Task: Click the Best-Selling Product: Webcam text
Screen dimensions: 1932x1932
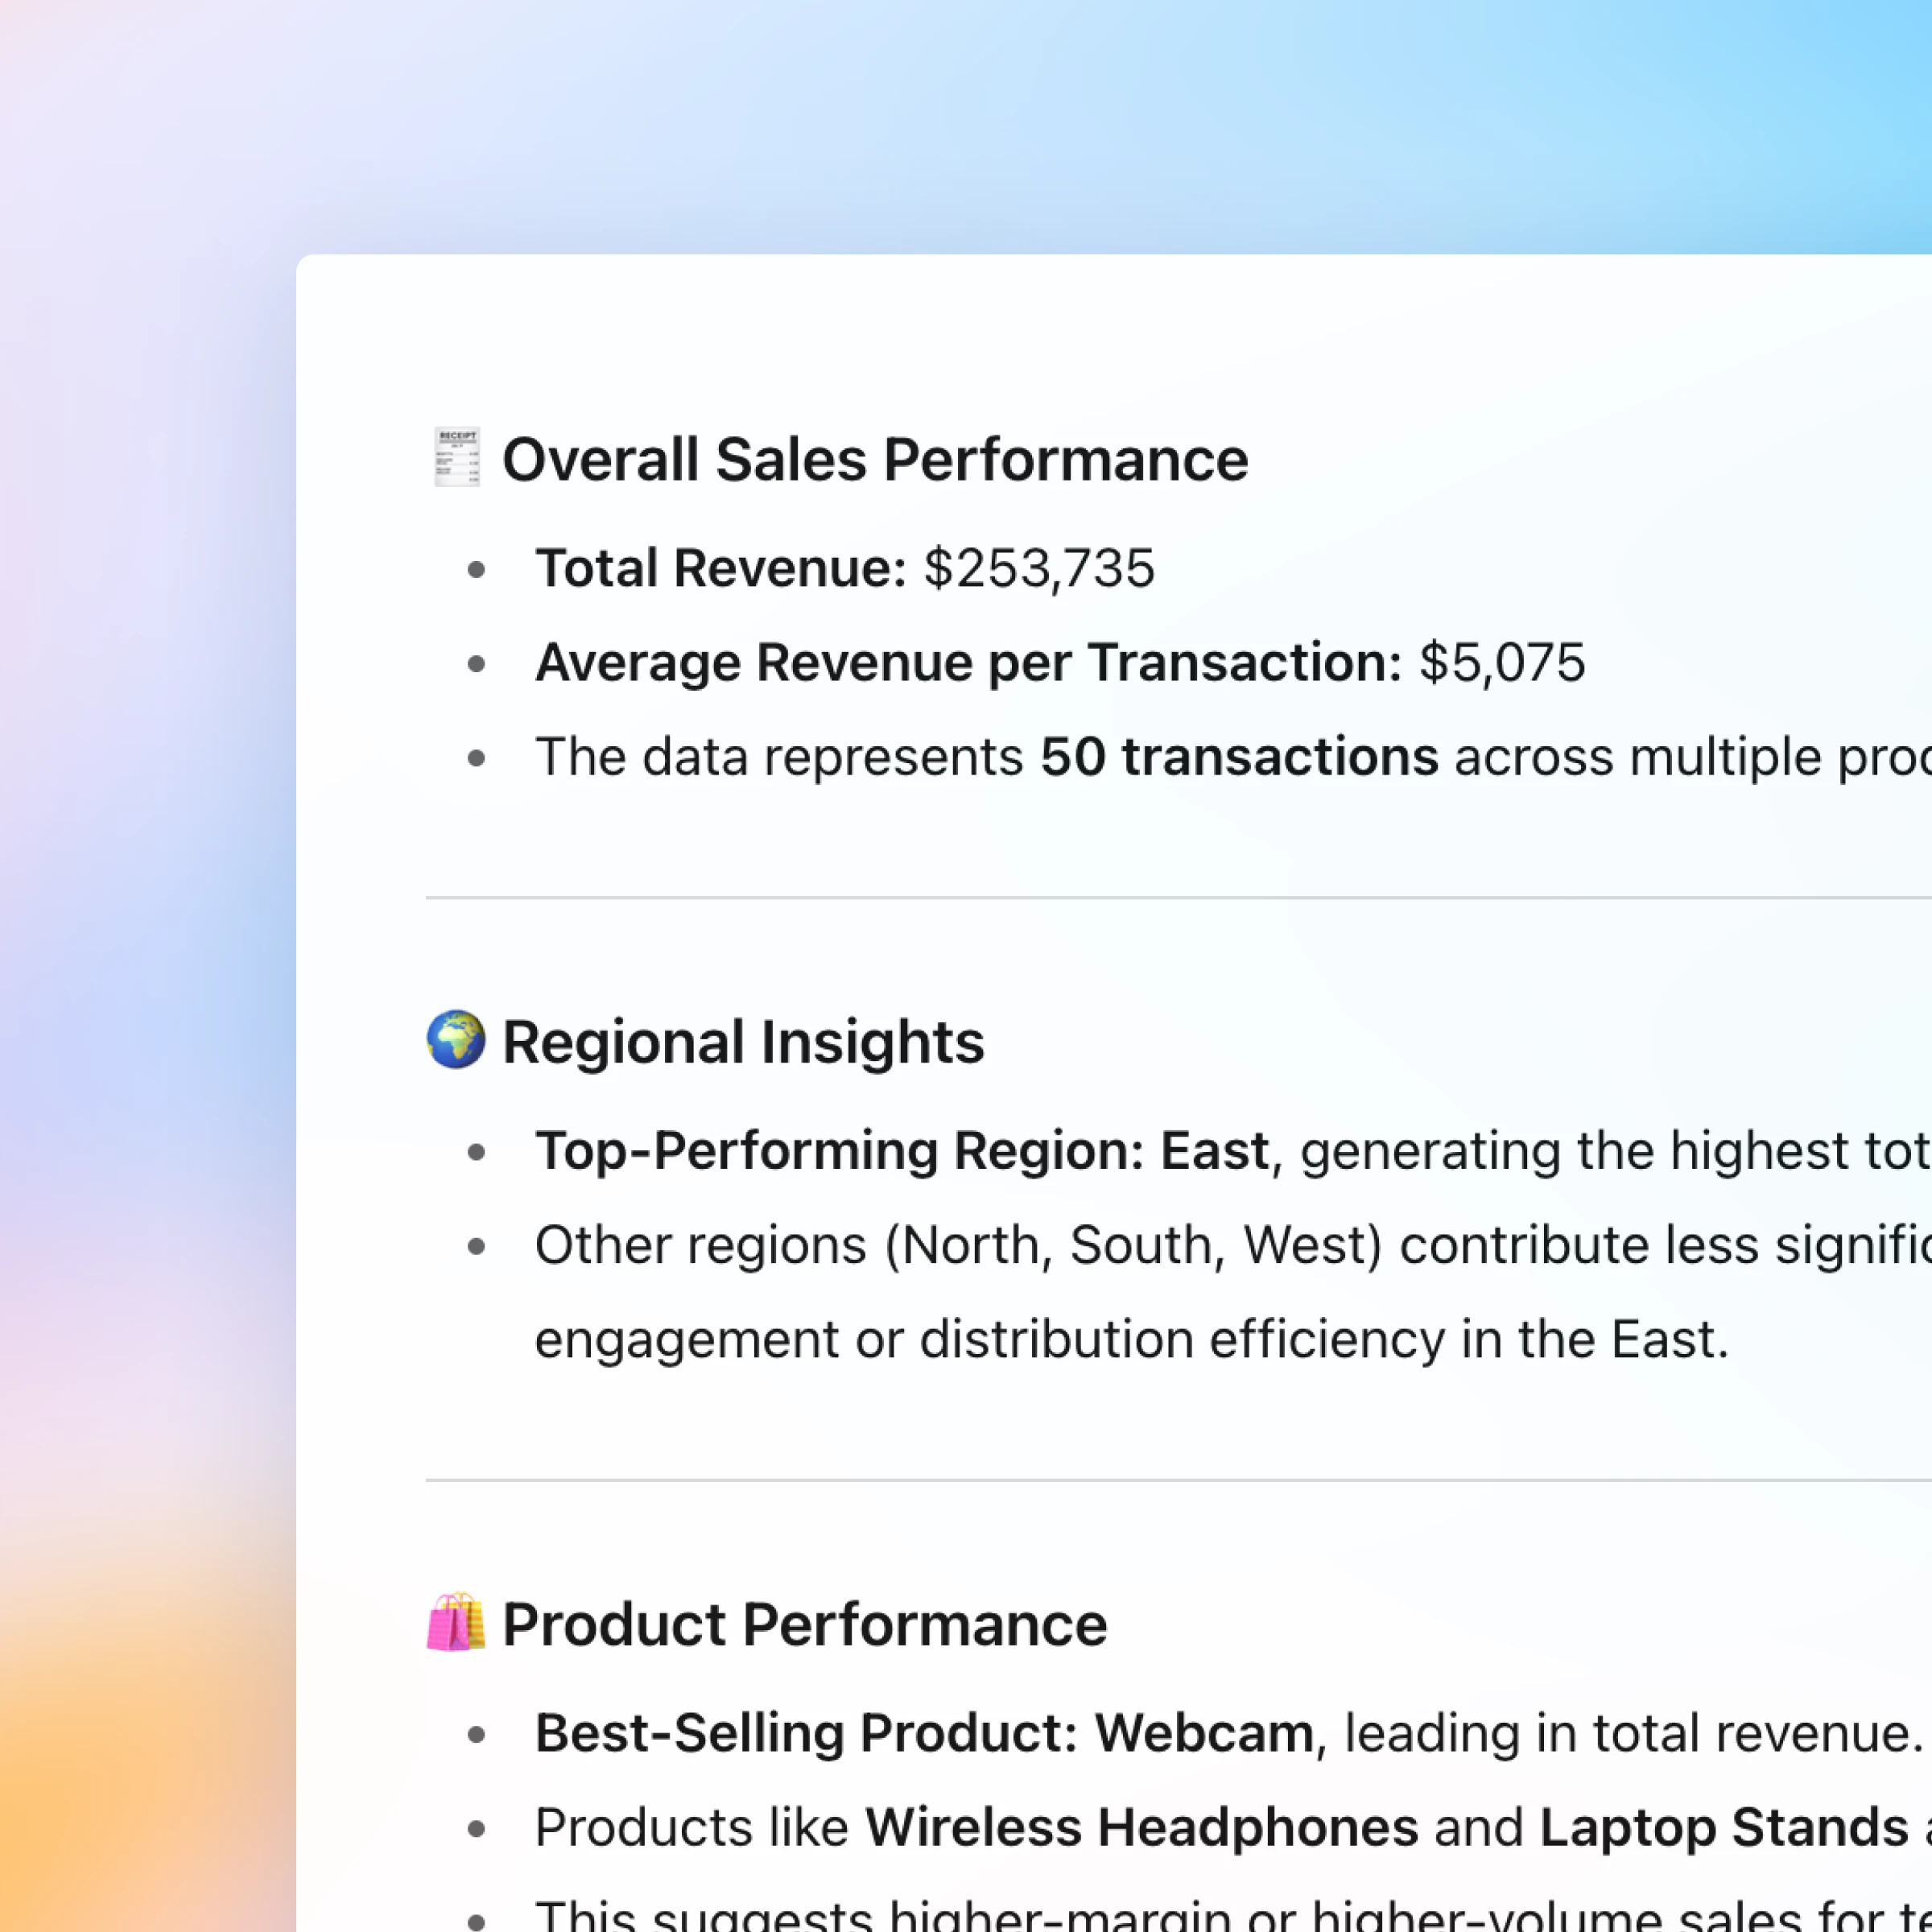Action: click(923, 1733)
